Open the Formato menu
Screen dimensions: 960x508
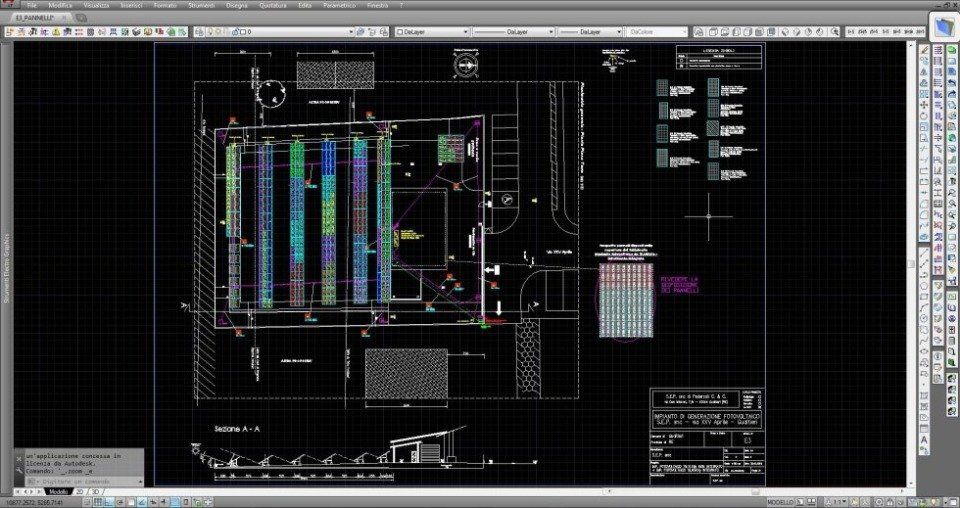tap(165, 5)
